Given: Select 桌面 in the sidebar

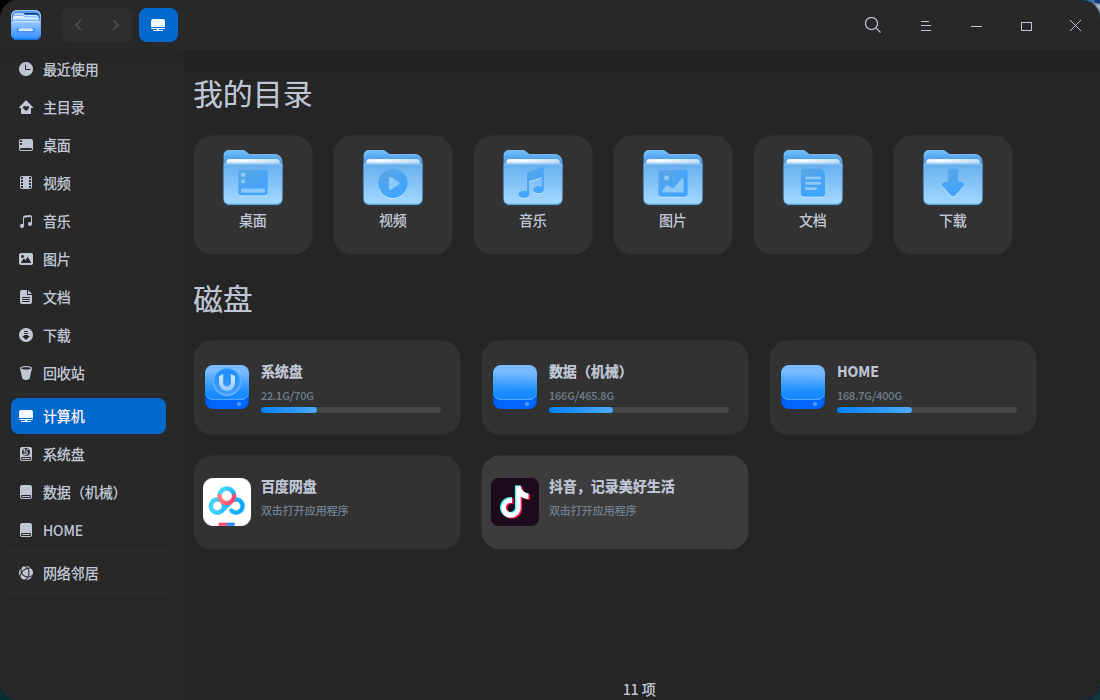Looking at the screenshot, I should (x=88, y=145).
